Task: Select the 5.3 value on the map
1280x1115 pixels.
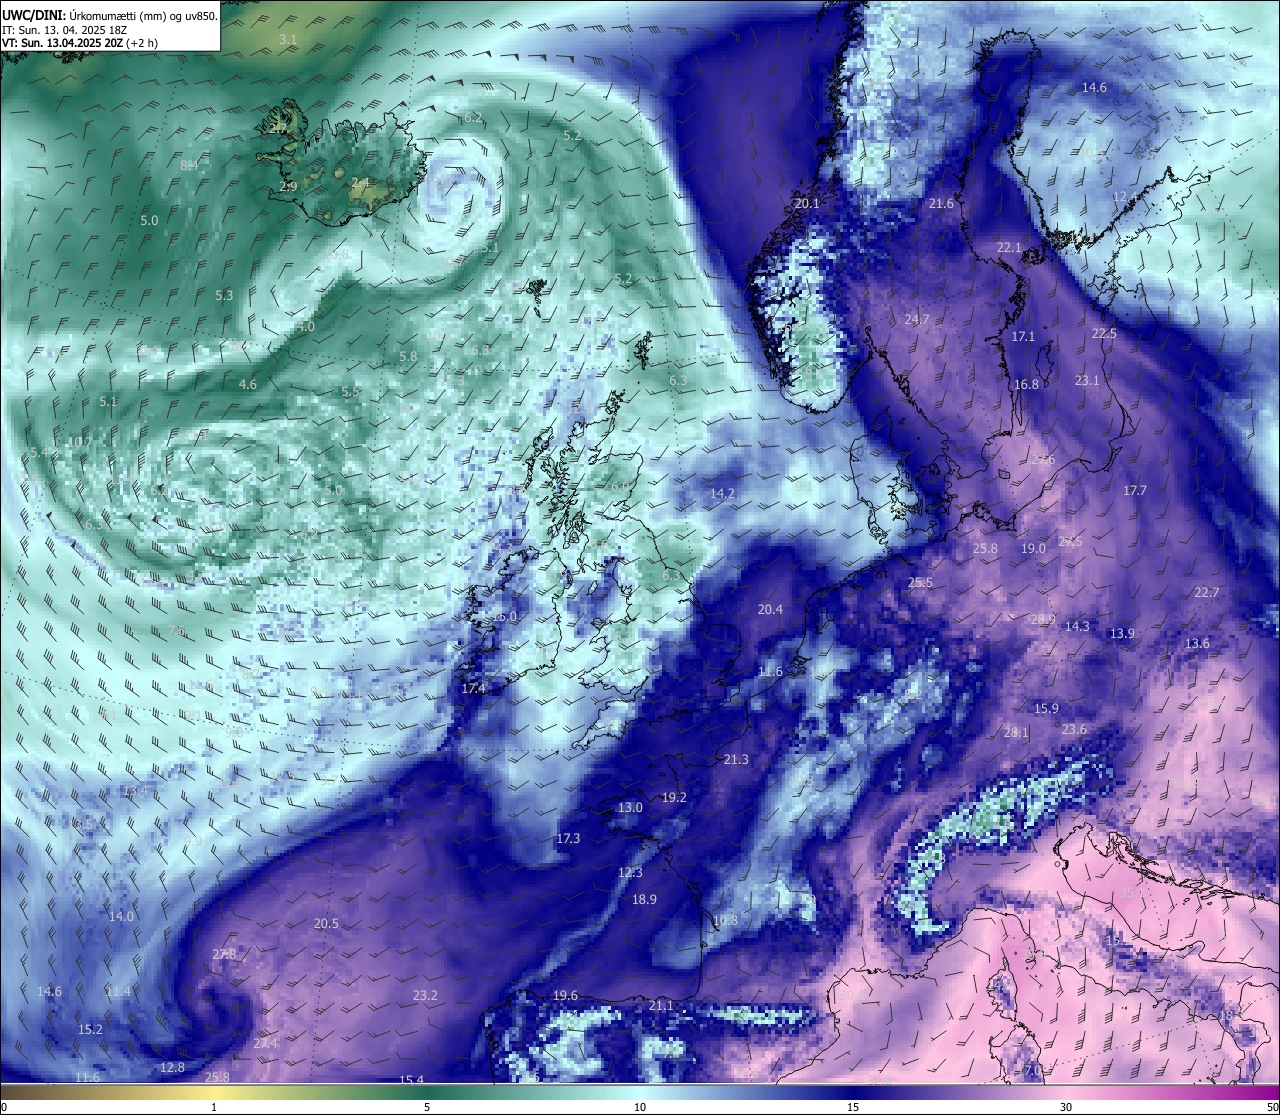Action: [224, 295]
